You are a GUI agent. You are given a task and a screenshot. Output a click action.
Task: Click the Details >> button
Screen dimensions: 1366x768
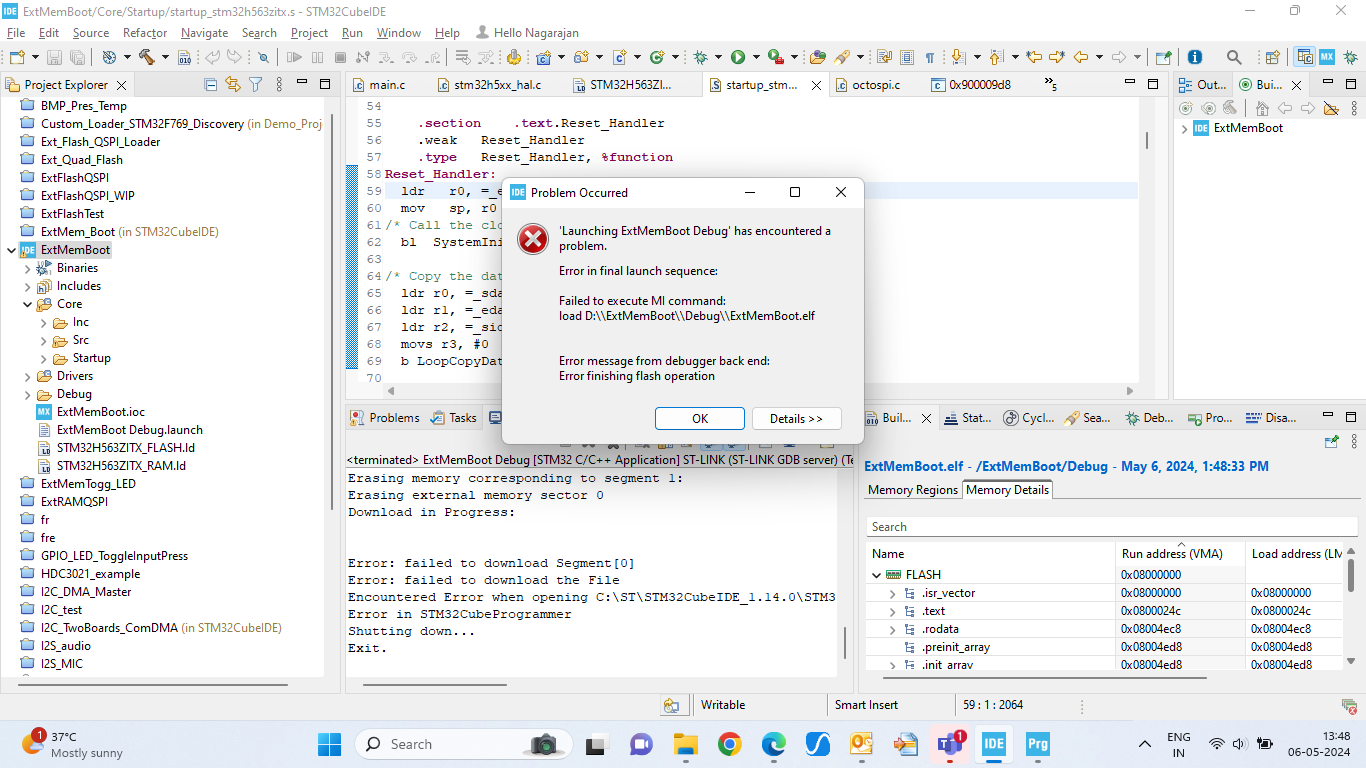796,419
